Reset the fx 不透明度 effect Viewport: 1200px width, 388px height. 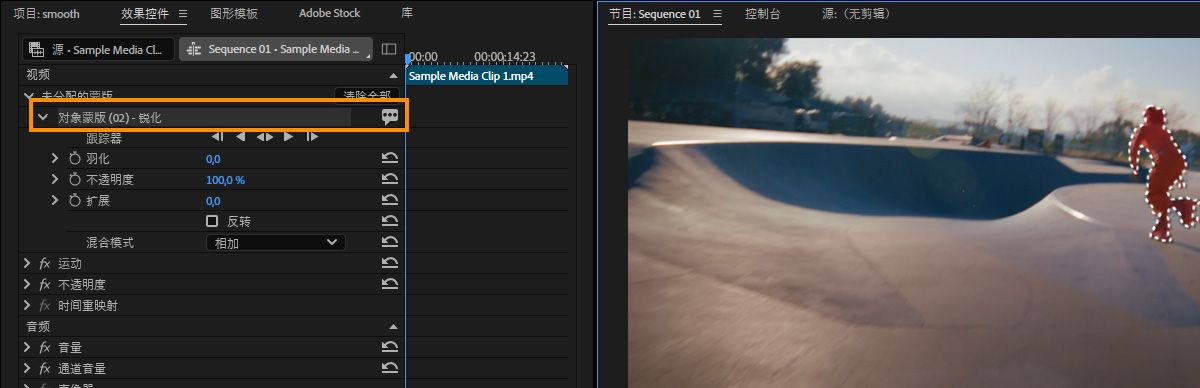pyautogui.click(x=390, y=284)
